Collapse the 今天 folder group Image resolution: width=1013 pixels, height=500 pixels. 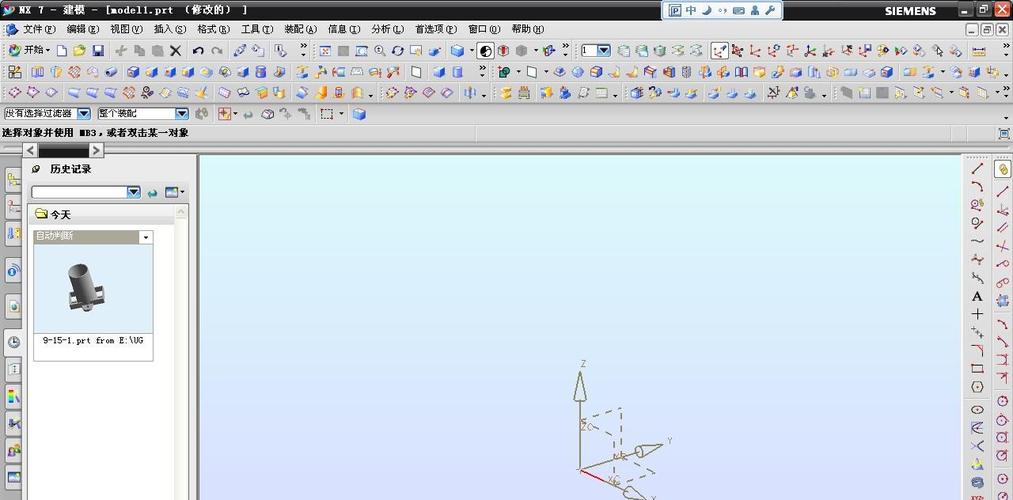(42, 214)
